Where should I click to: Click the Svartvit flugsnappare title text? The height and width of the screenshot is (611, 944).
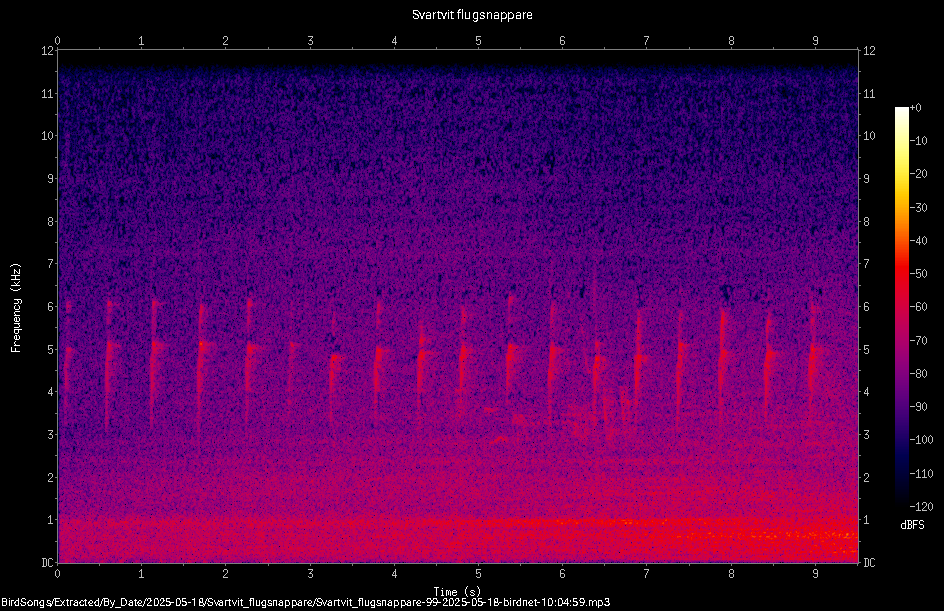pos(472,15)
